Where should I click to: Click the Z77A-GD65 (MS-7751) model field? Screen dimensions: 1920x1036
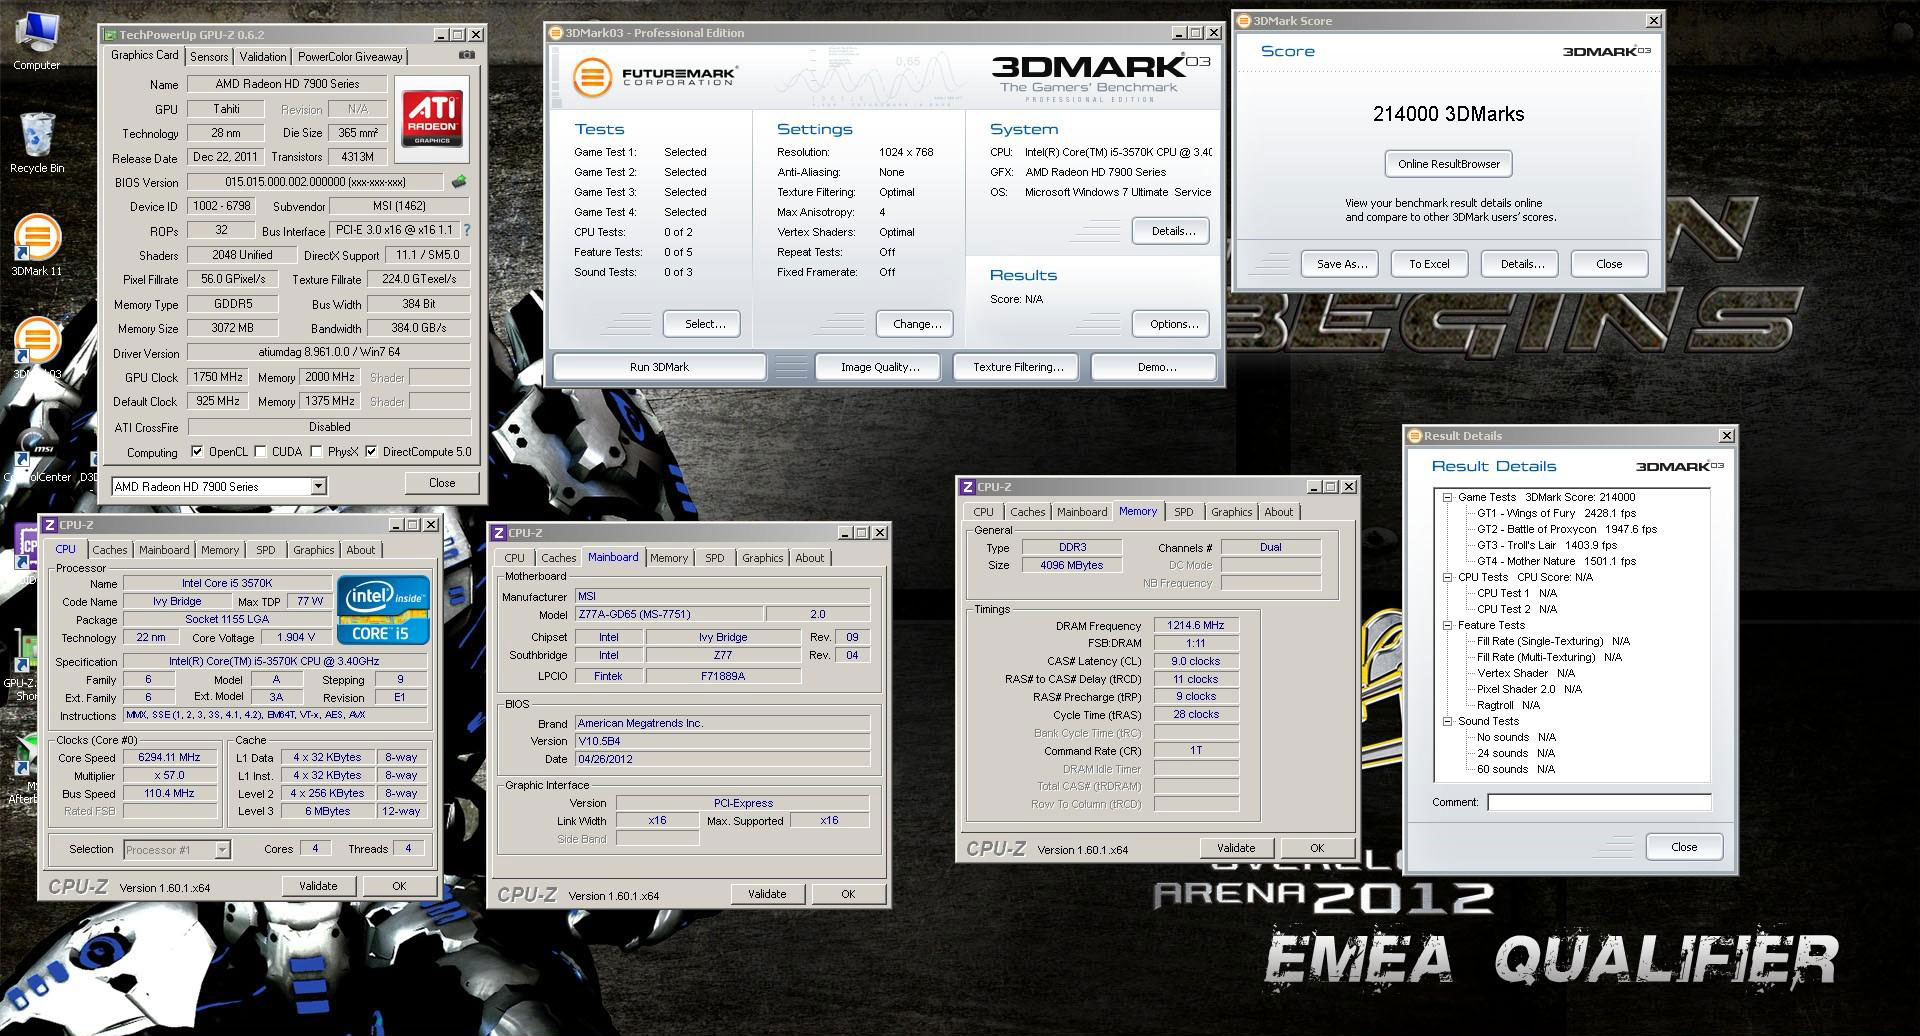[x=669, y=615]
